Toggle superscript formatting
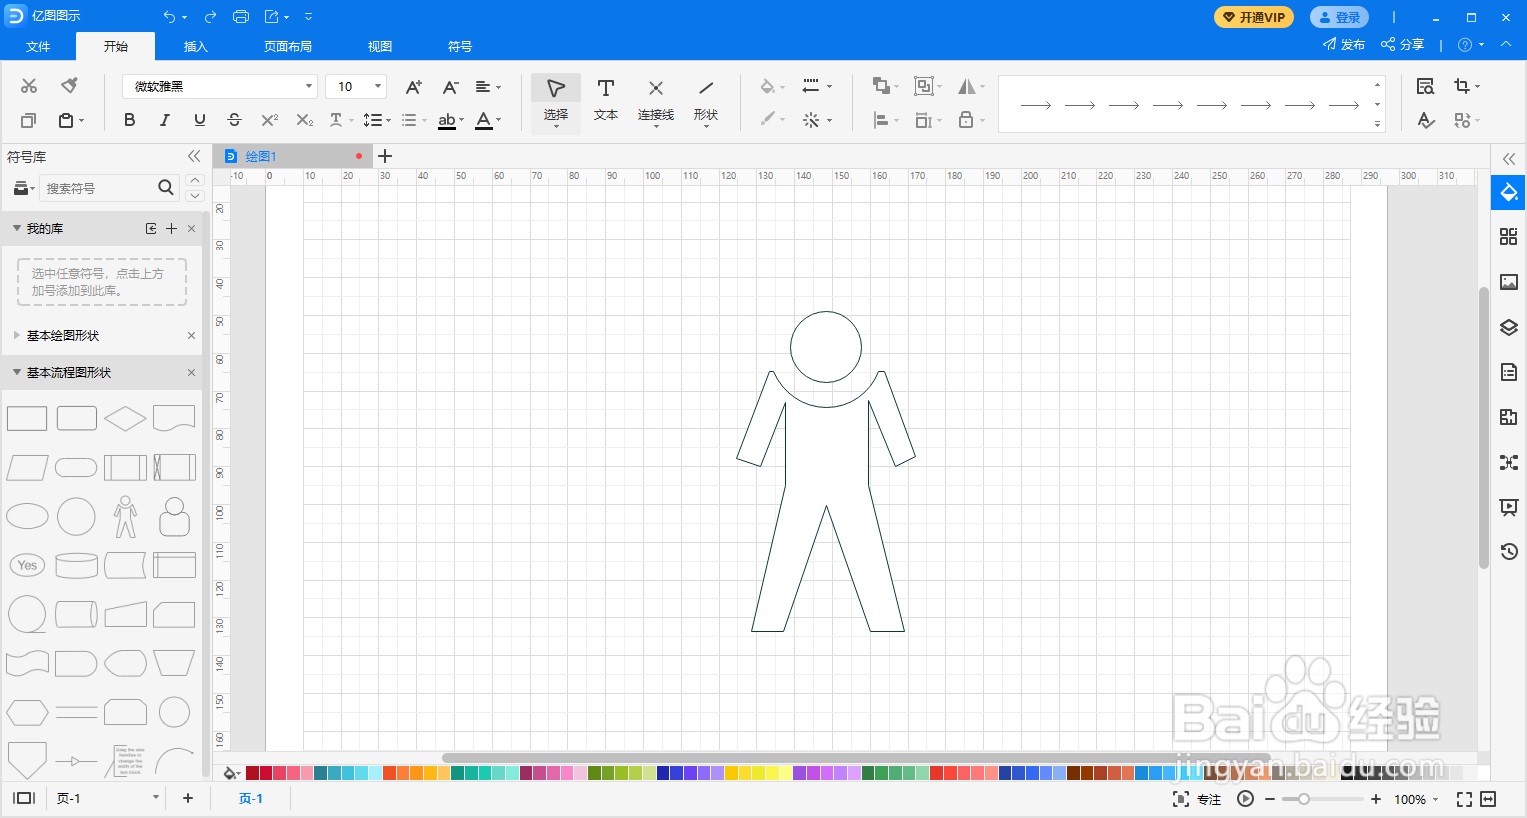 [269, 120]
